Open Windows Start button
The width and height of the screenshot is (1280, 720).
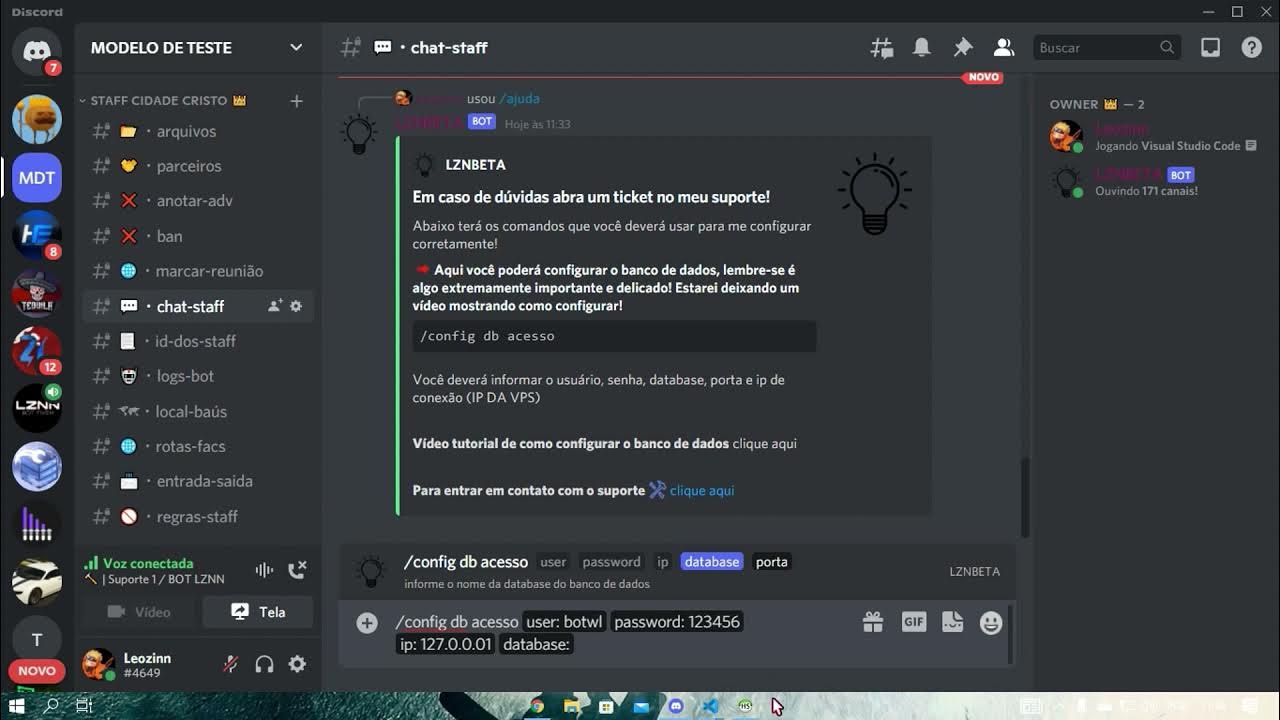pyautogui.click(x=17, y=706)
